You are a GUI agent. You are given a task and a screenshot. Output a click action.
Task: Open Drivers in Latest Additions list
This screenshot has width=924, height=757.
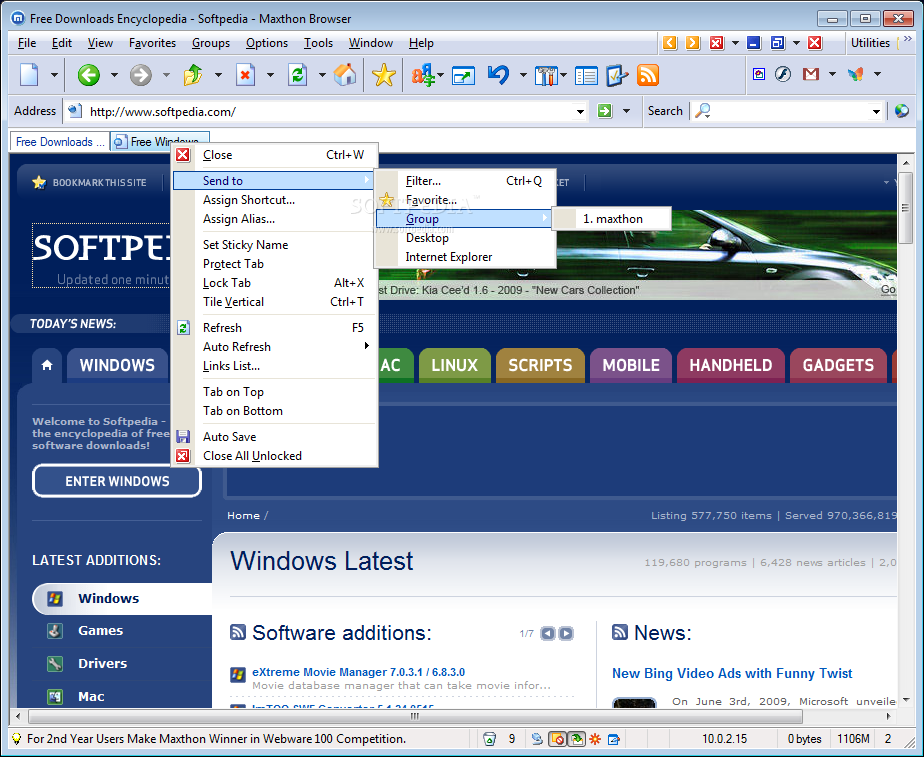(x=102, y=663)
